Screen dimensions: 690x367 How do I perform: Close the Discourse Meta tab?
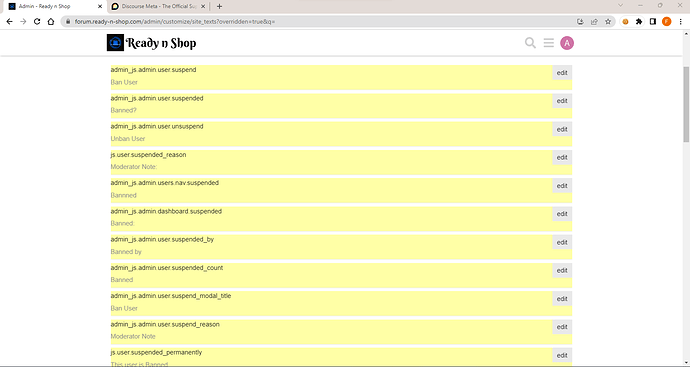click(x=203, y=6)
